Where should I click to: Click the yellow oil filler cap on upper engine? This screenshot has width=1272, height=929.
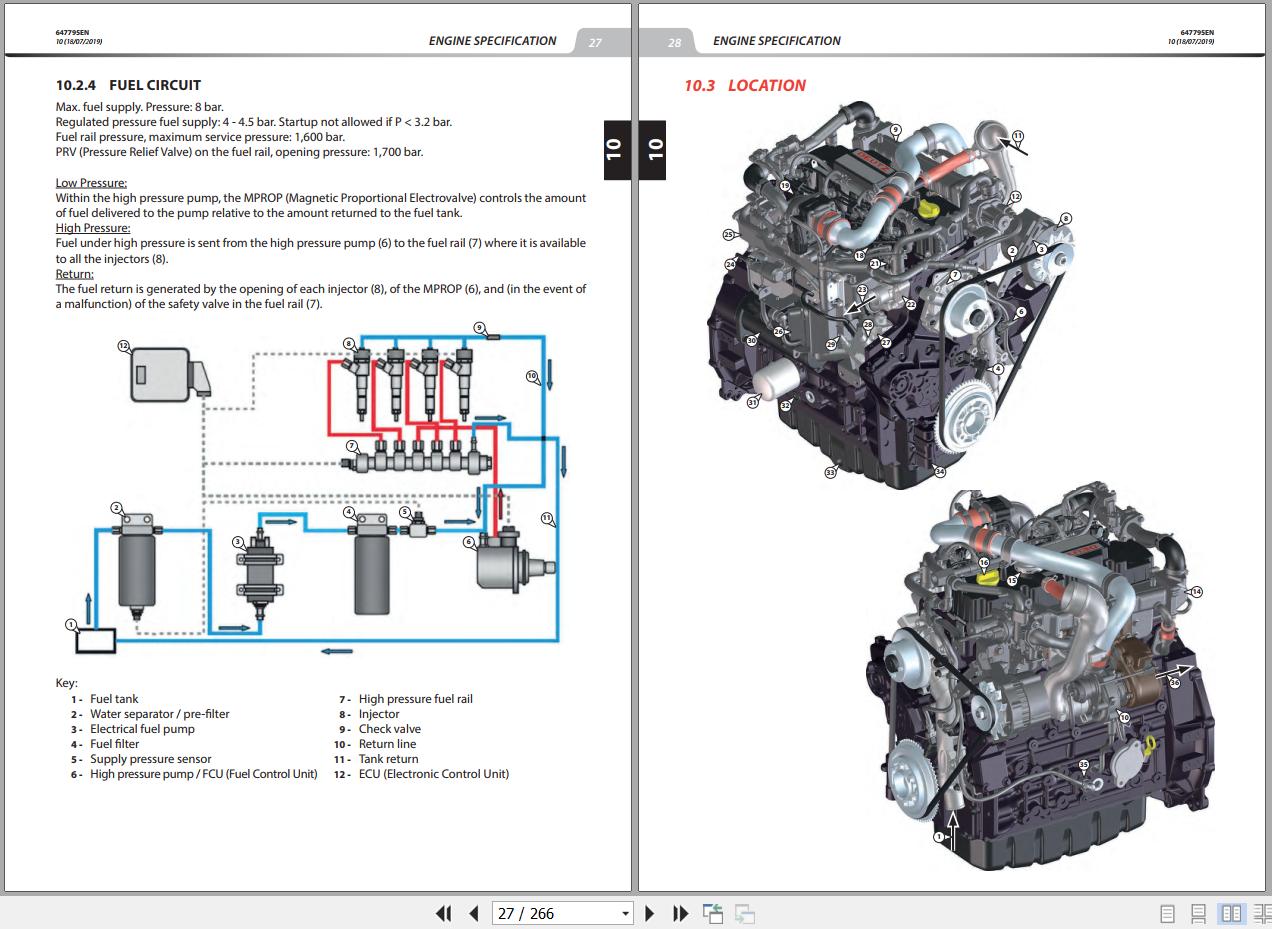point(931,211)
